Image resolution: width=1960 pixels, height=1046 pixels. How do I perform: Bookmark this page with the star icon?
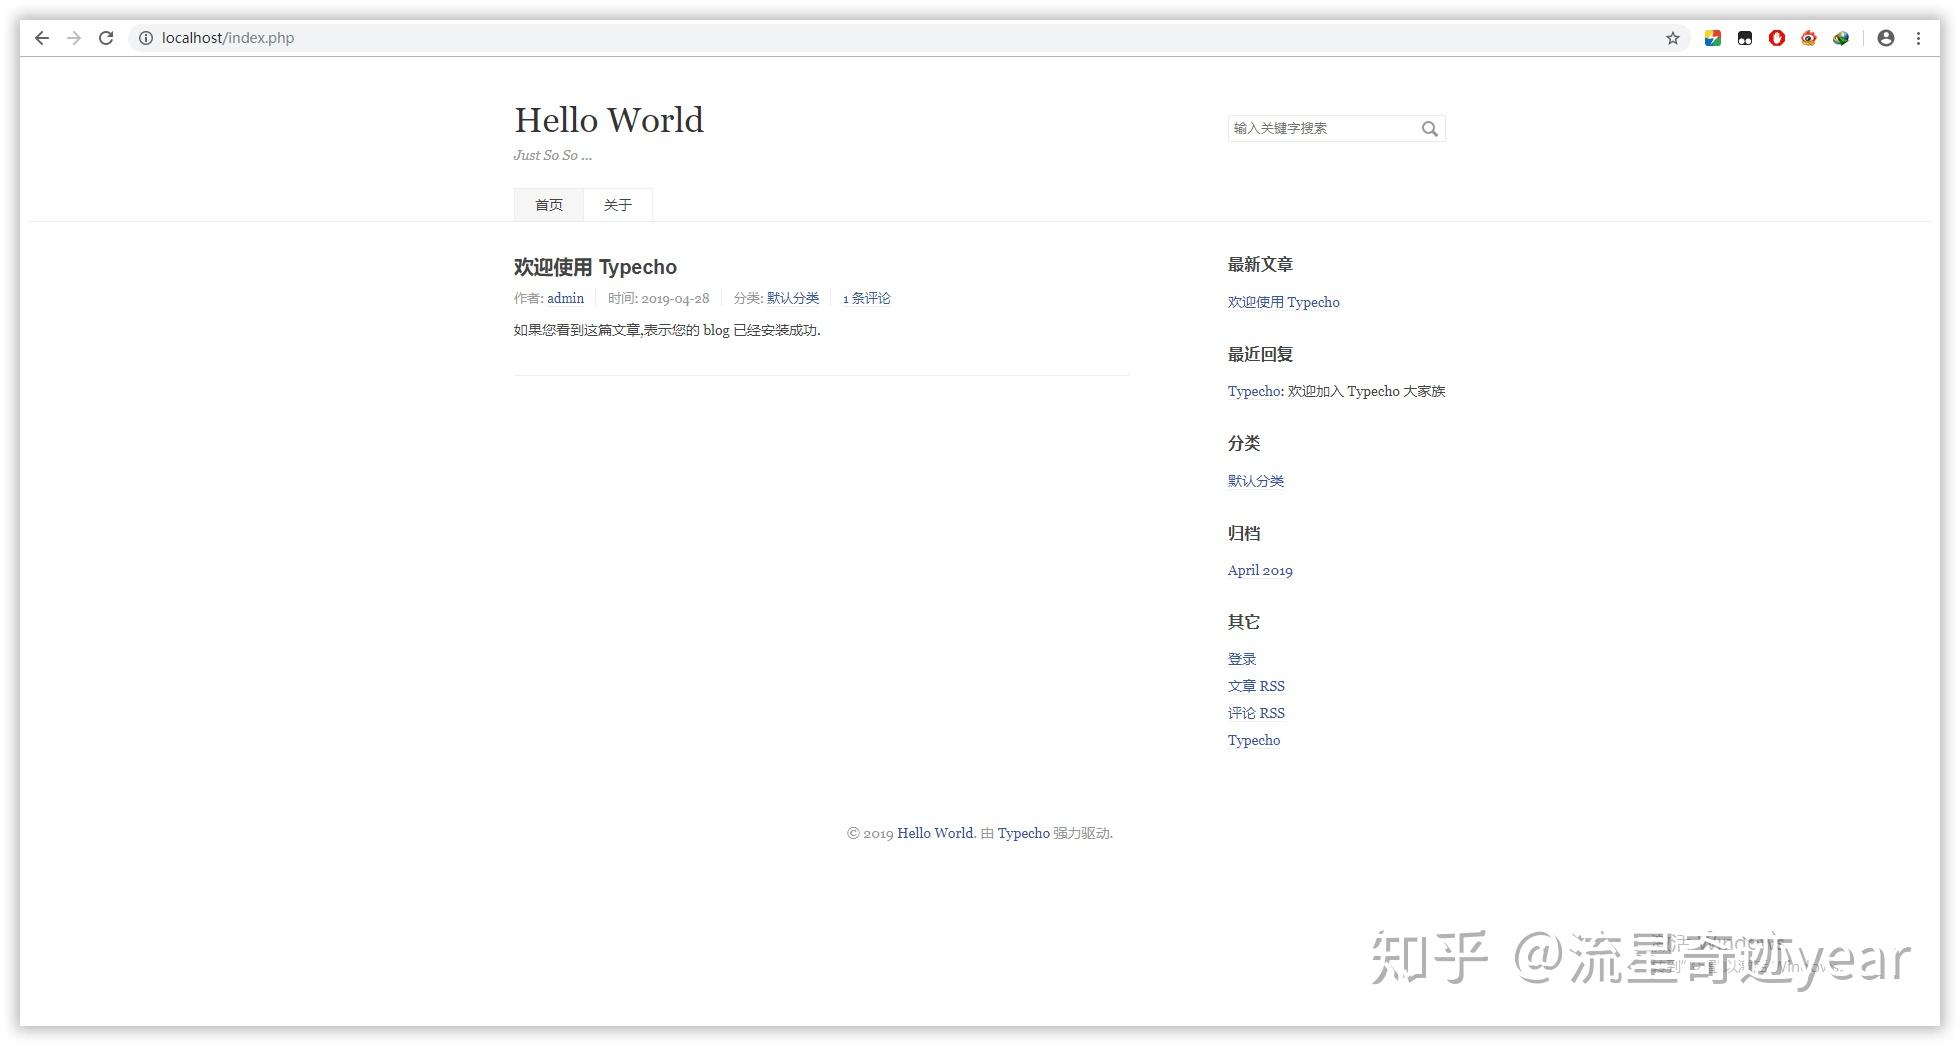point(1673,38)
